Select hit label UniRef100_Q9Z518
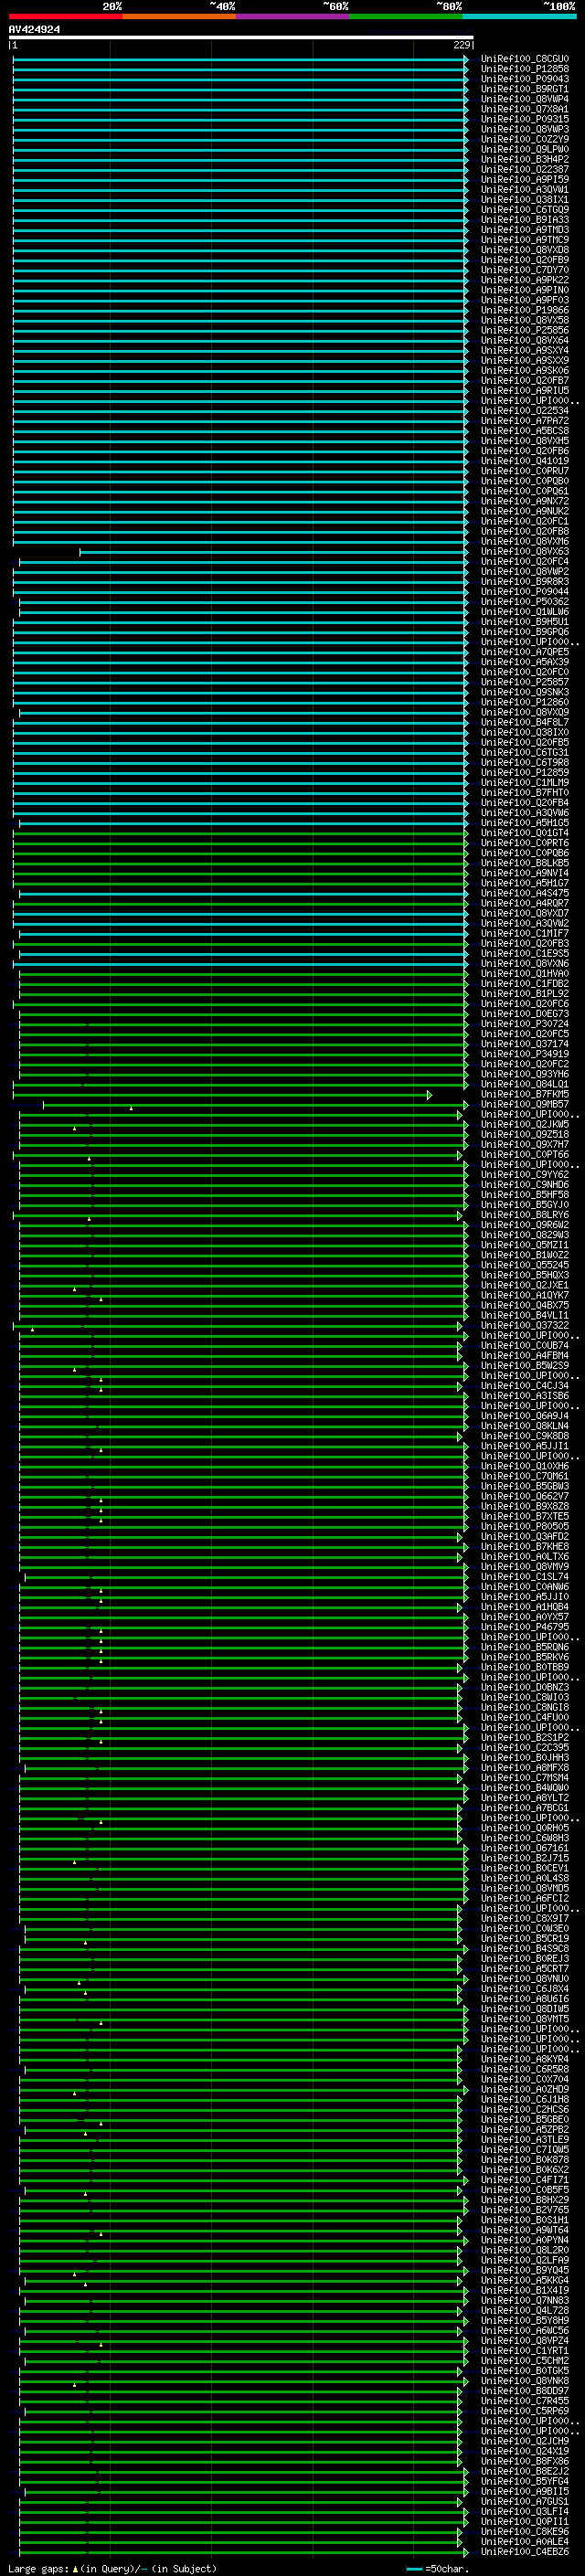 coord(524,1134)
